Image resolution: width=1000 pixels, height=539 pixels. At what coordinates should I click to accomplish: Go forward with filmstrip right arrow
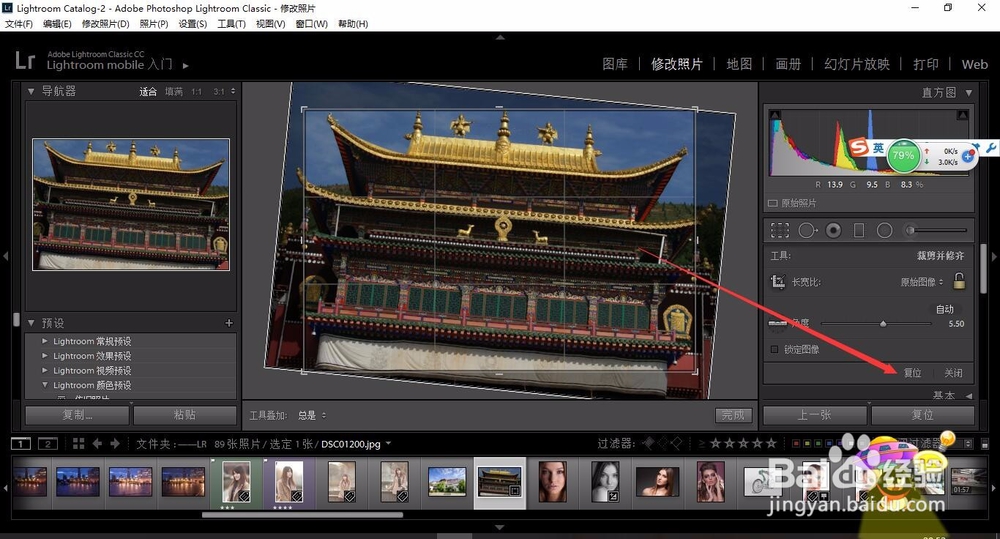(115, 443)
